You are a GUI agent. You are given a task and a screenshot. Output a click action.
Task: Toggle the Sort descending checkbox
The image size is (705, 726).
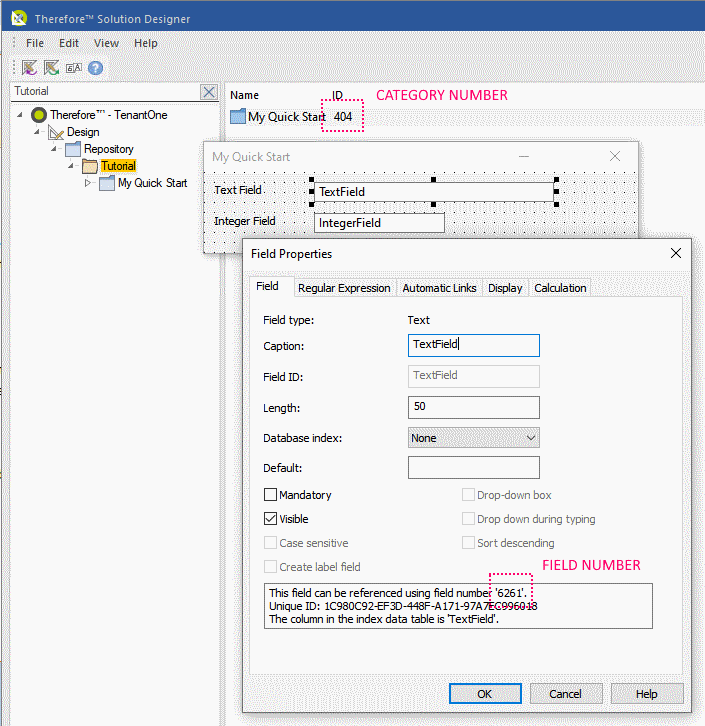468,543
